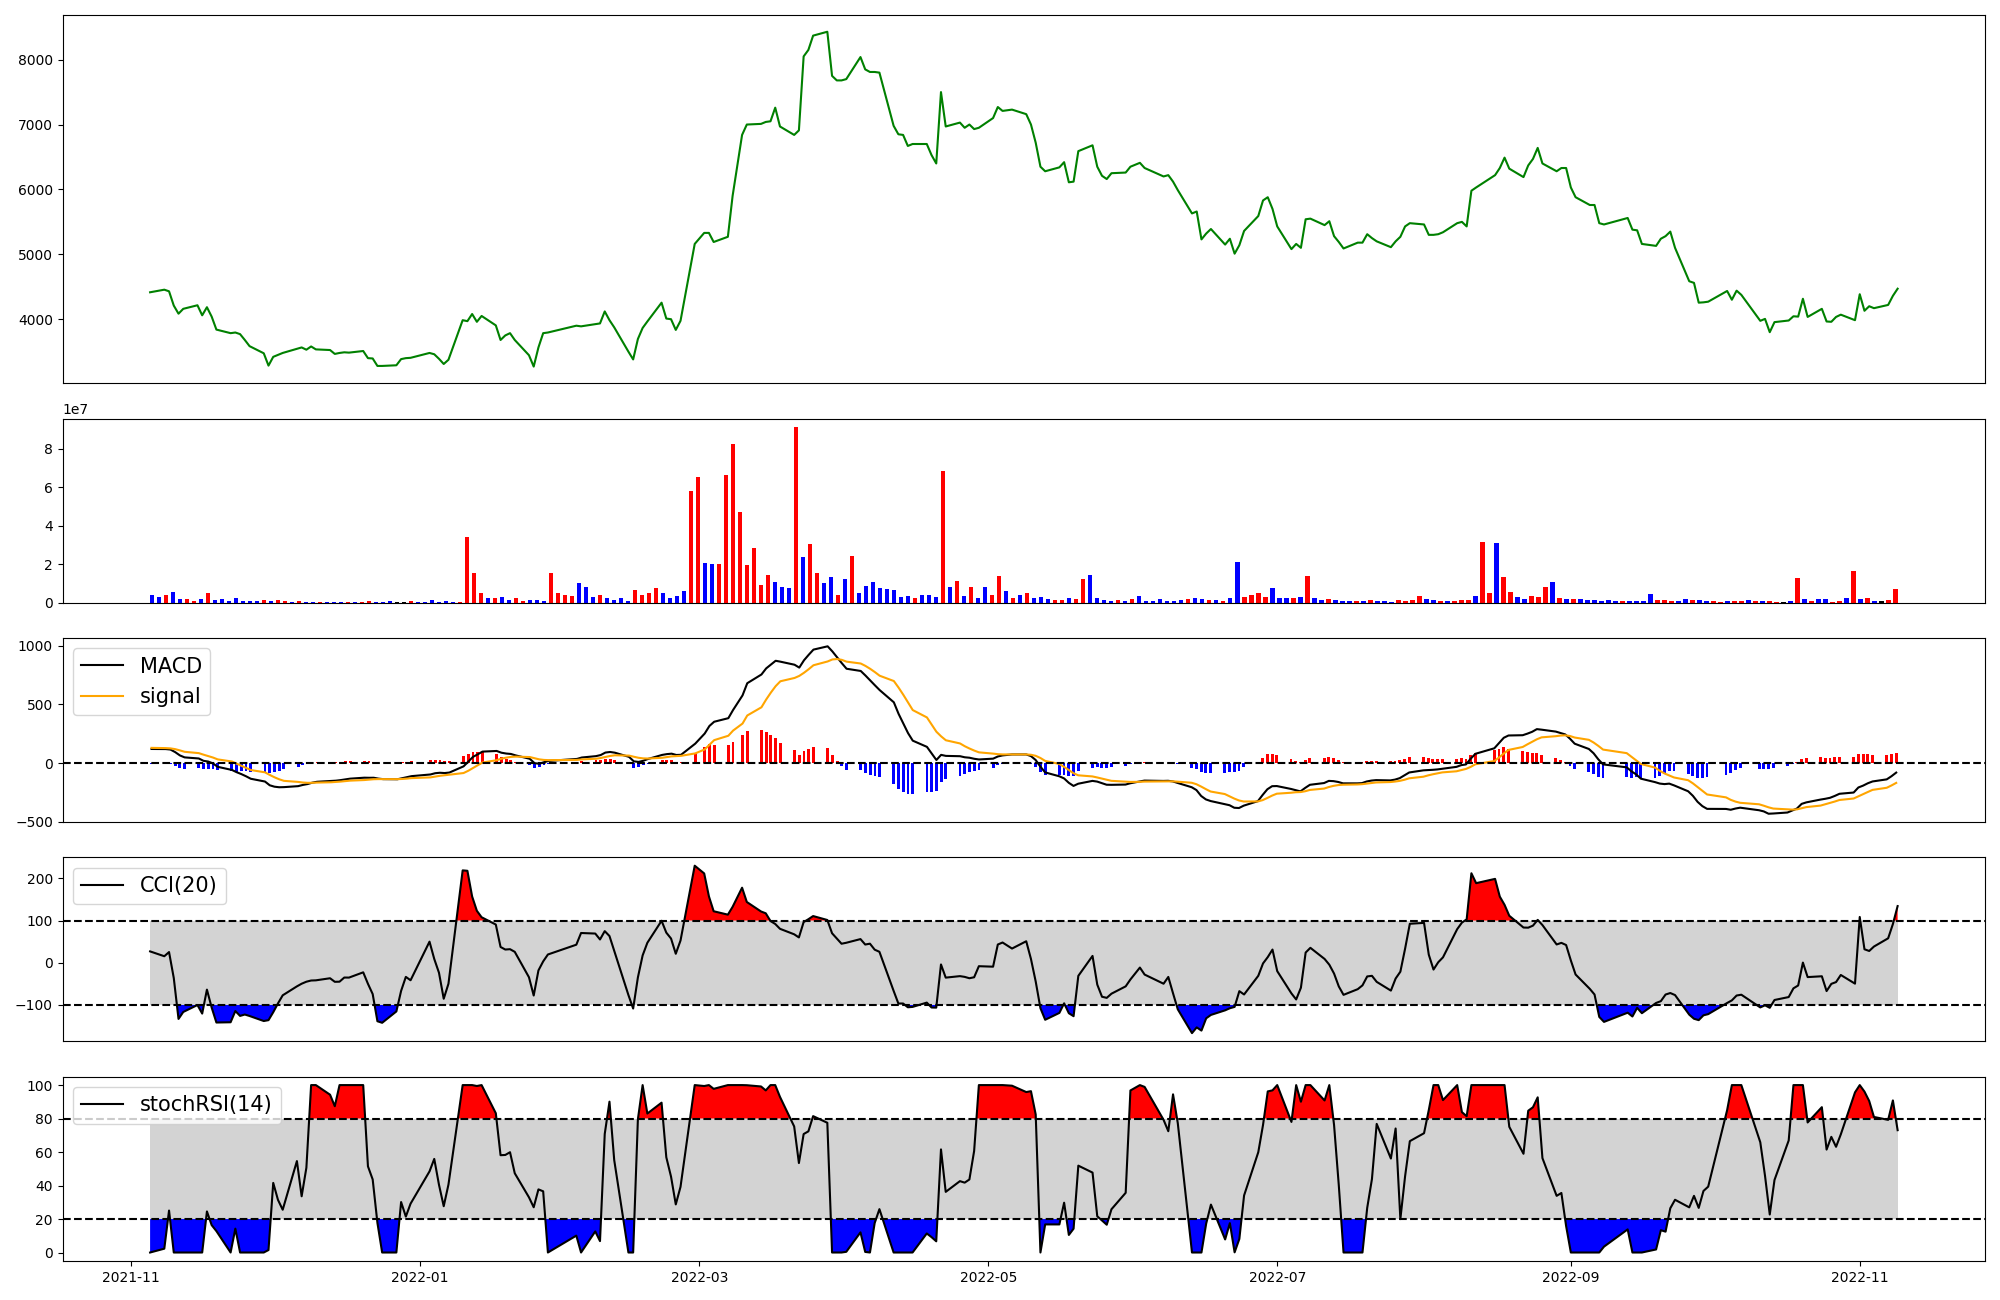2000x1300 pixels.
Task: Click the 2022-09 date tick label
Action: [1571, 1277]
